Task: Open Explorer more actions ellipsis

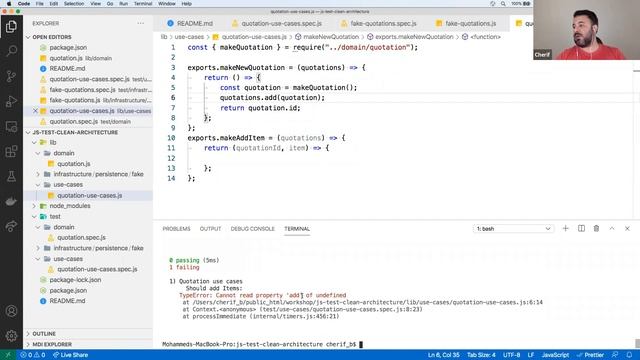Action: 141,23
